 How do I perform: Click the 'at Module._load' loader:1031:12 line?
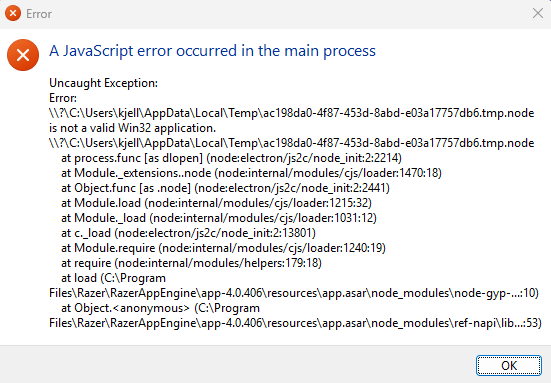(219, 218)
